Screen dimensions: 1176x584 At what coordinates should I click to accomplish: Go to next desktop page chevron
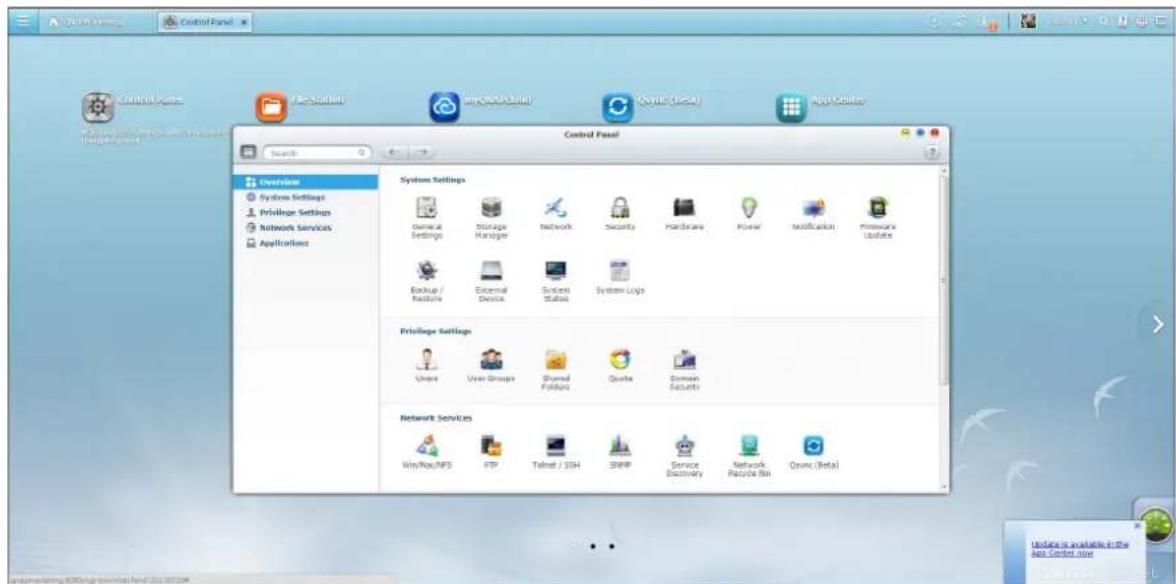point(1158,324)
